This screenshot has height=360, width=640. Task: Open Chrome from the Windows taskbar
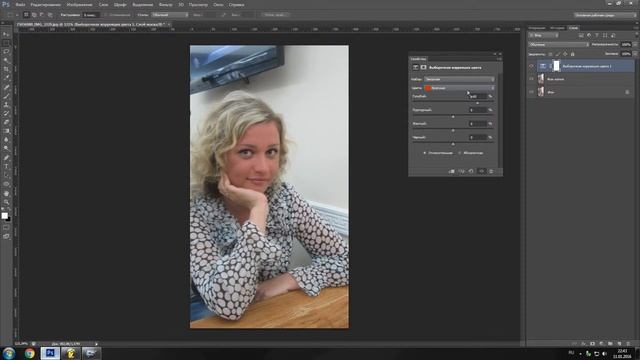click(29, 353)
